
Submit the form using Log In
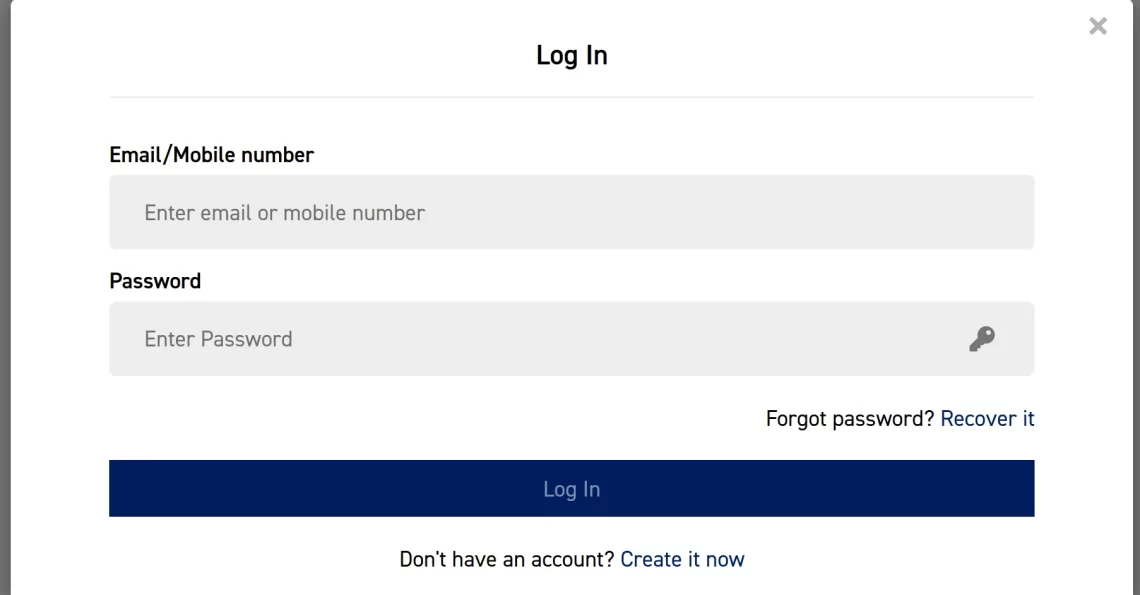(571, 489)
